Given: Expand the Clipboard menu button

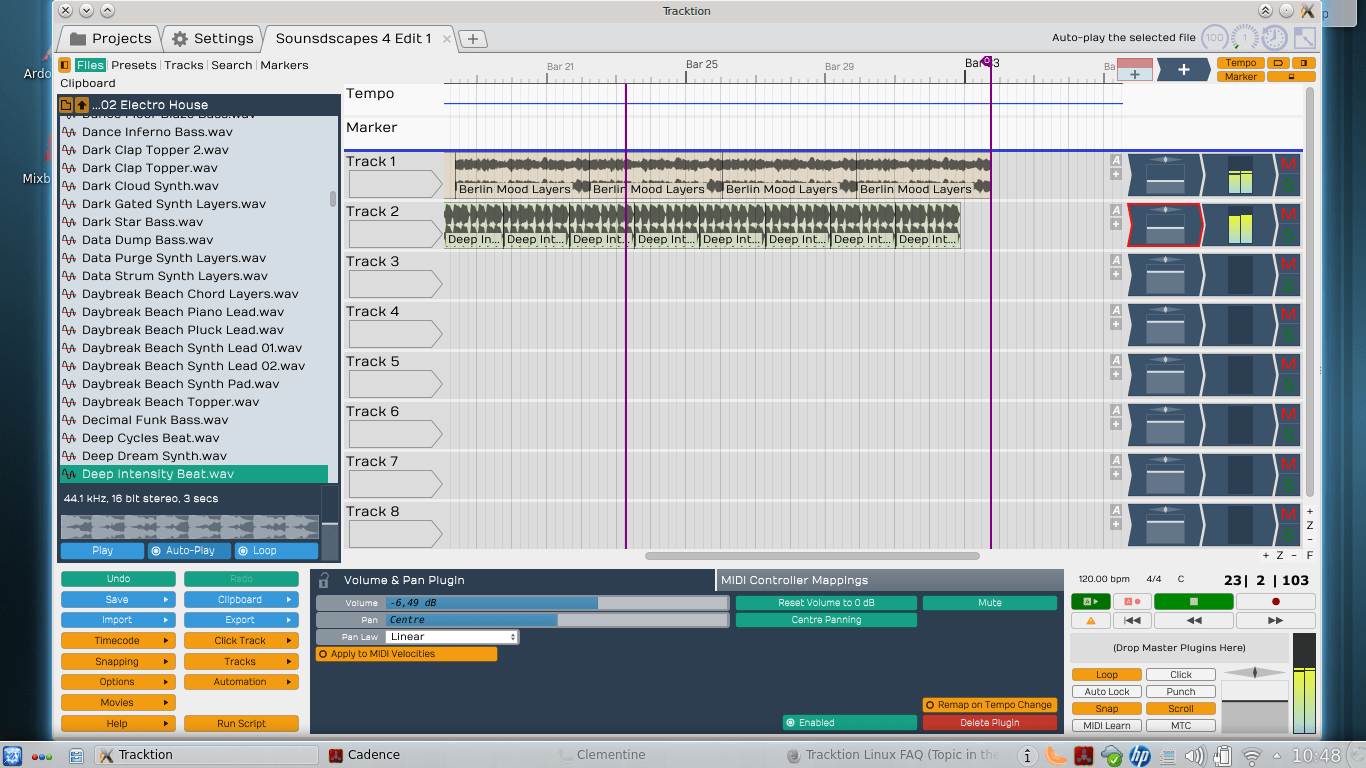Looking at the screenshot, I should (241, 600).
